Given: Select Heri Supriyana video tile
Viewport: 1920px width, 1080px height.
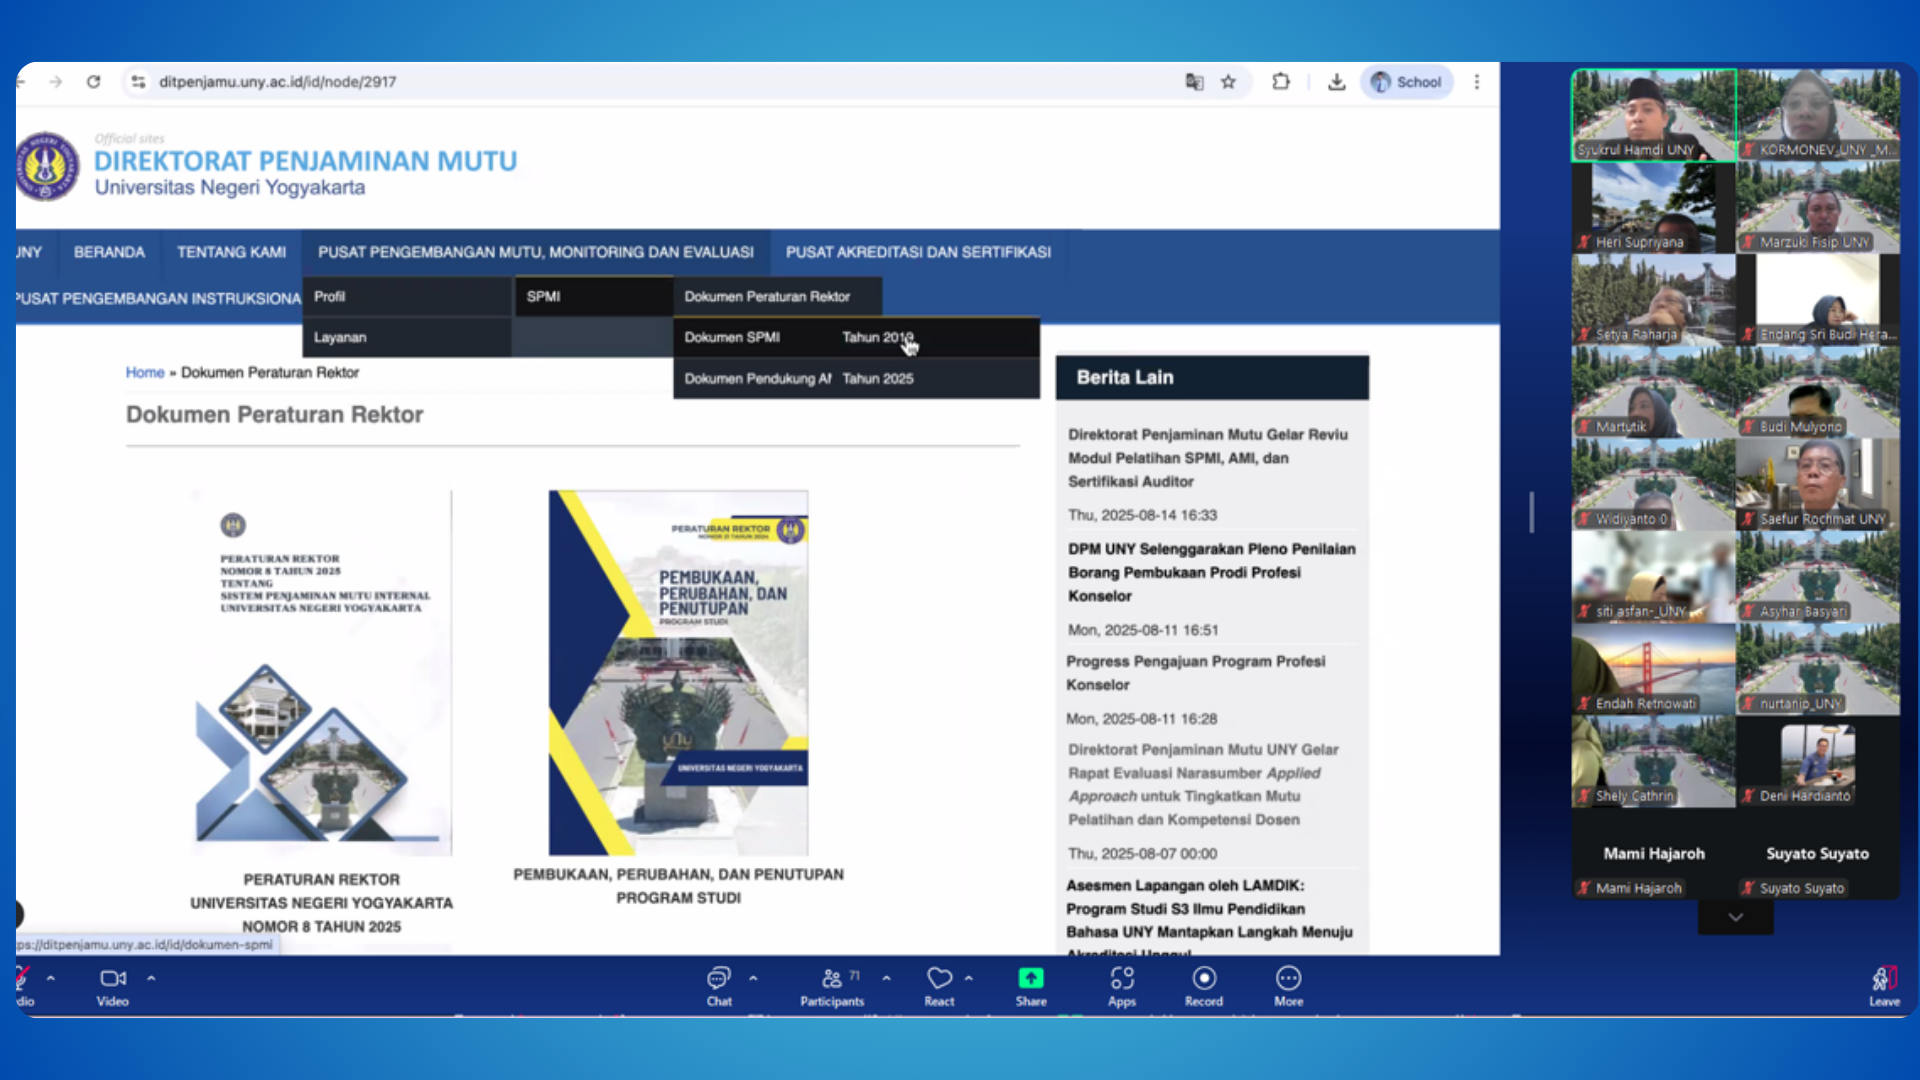Looking at the screenshot, I should (1654, 207).
